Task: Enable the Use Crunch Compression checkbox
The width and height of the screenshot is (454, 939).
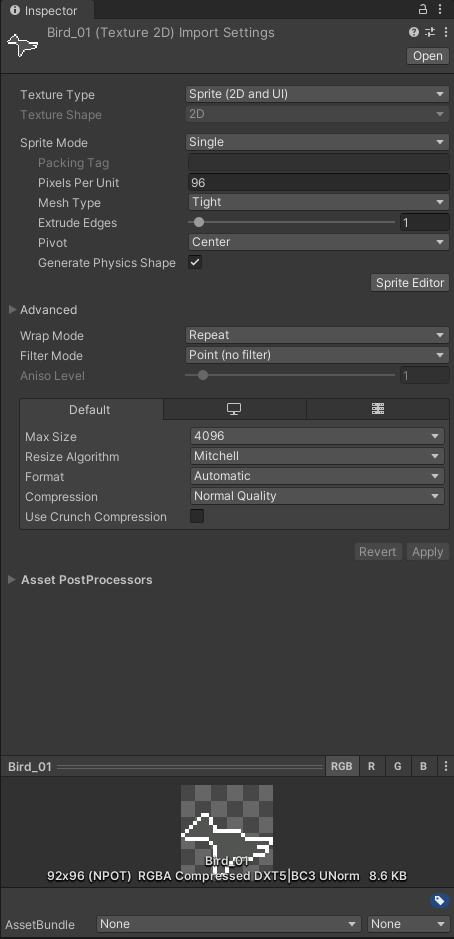Action: [196, 516]
